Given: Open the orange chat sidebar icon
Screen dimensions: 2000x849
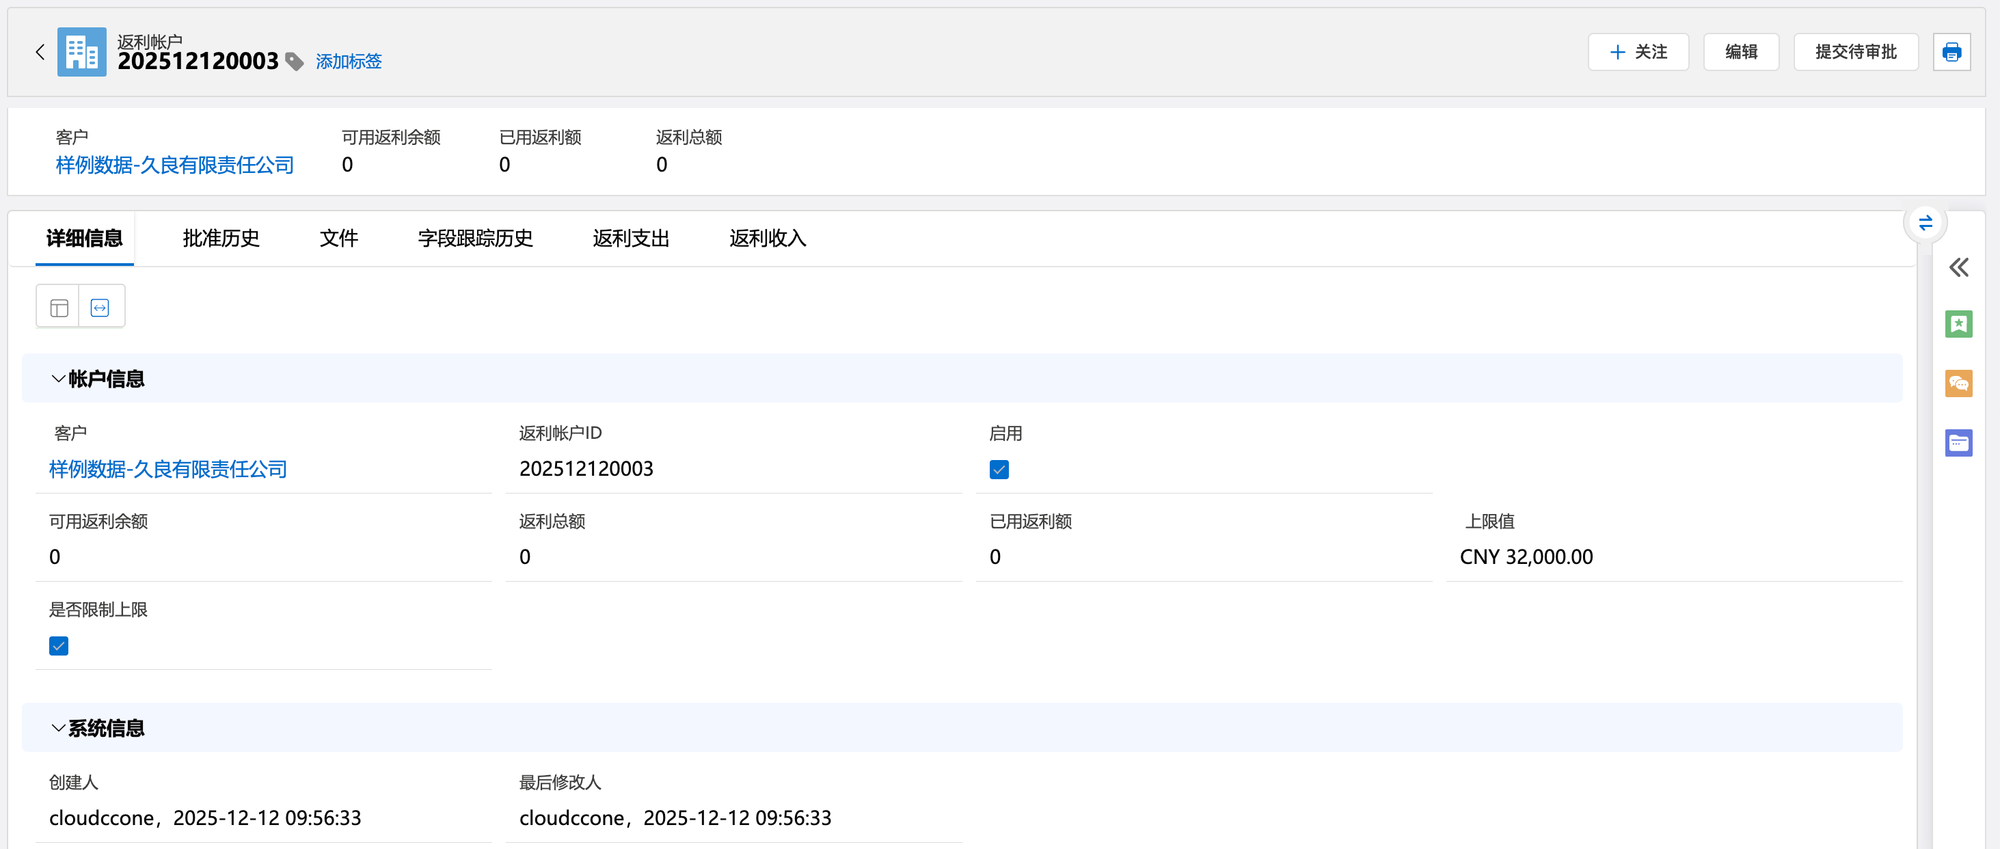Looking at the screenshot, I should 1958,383.
